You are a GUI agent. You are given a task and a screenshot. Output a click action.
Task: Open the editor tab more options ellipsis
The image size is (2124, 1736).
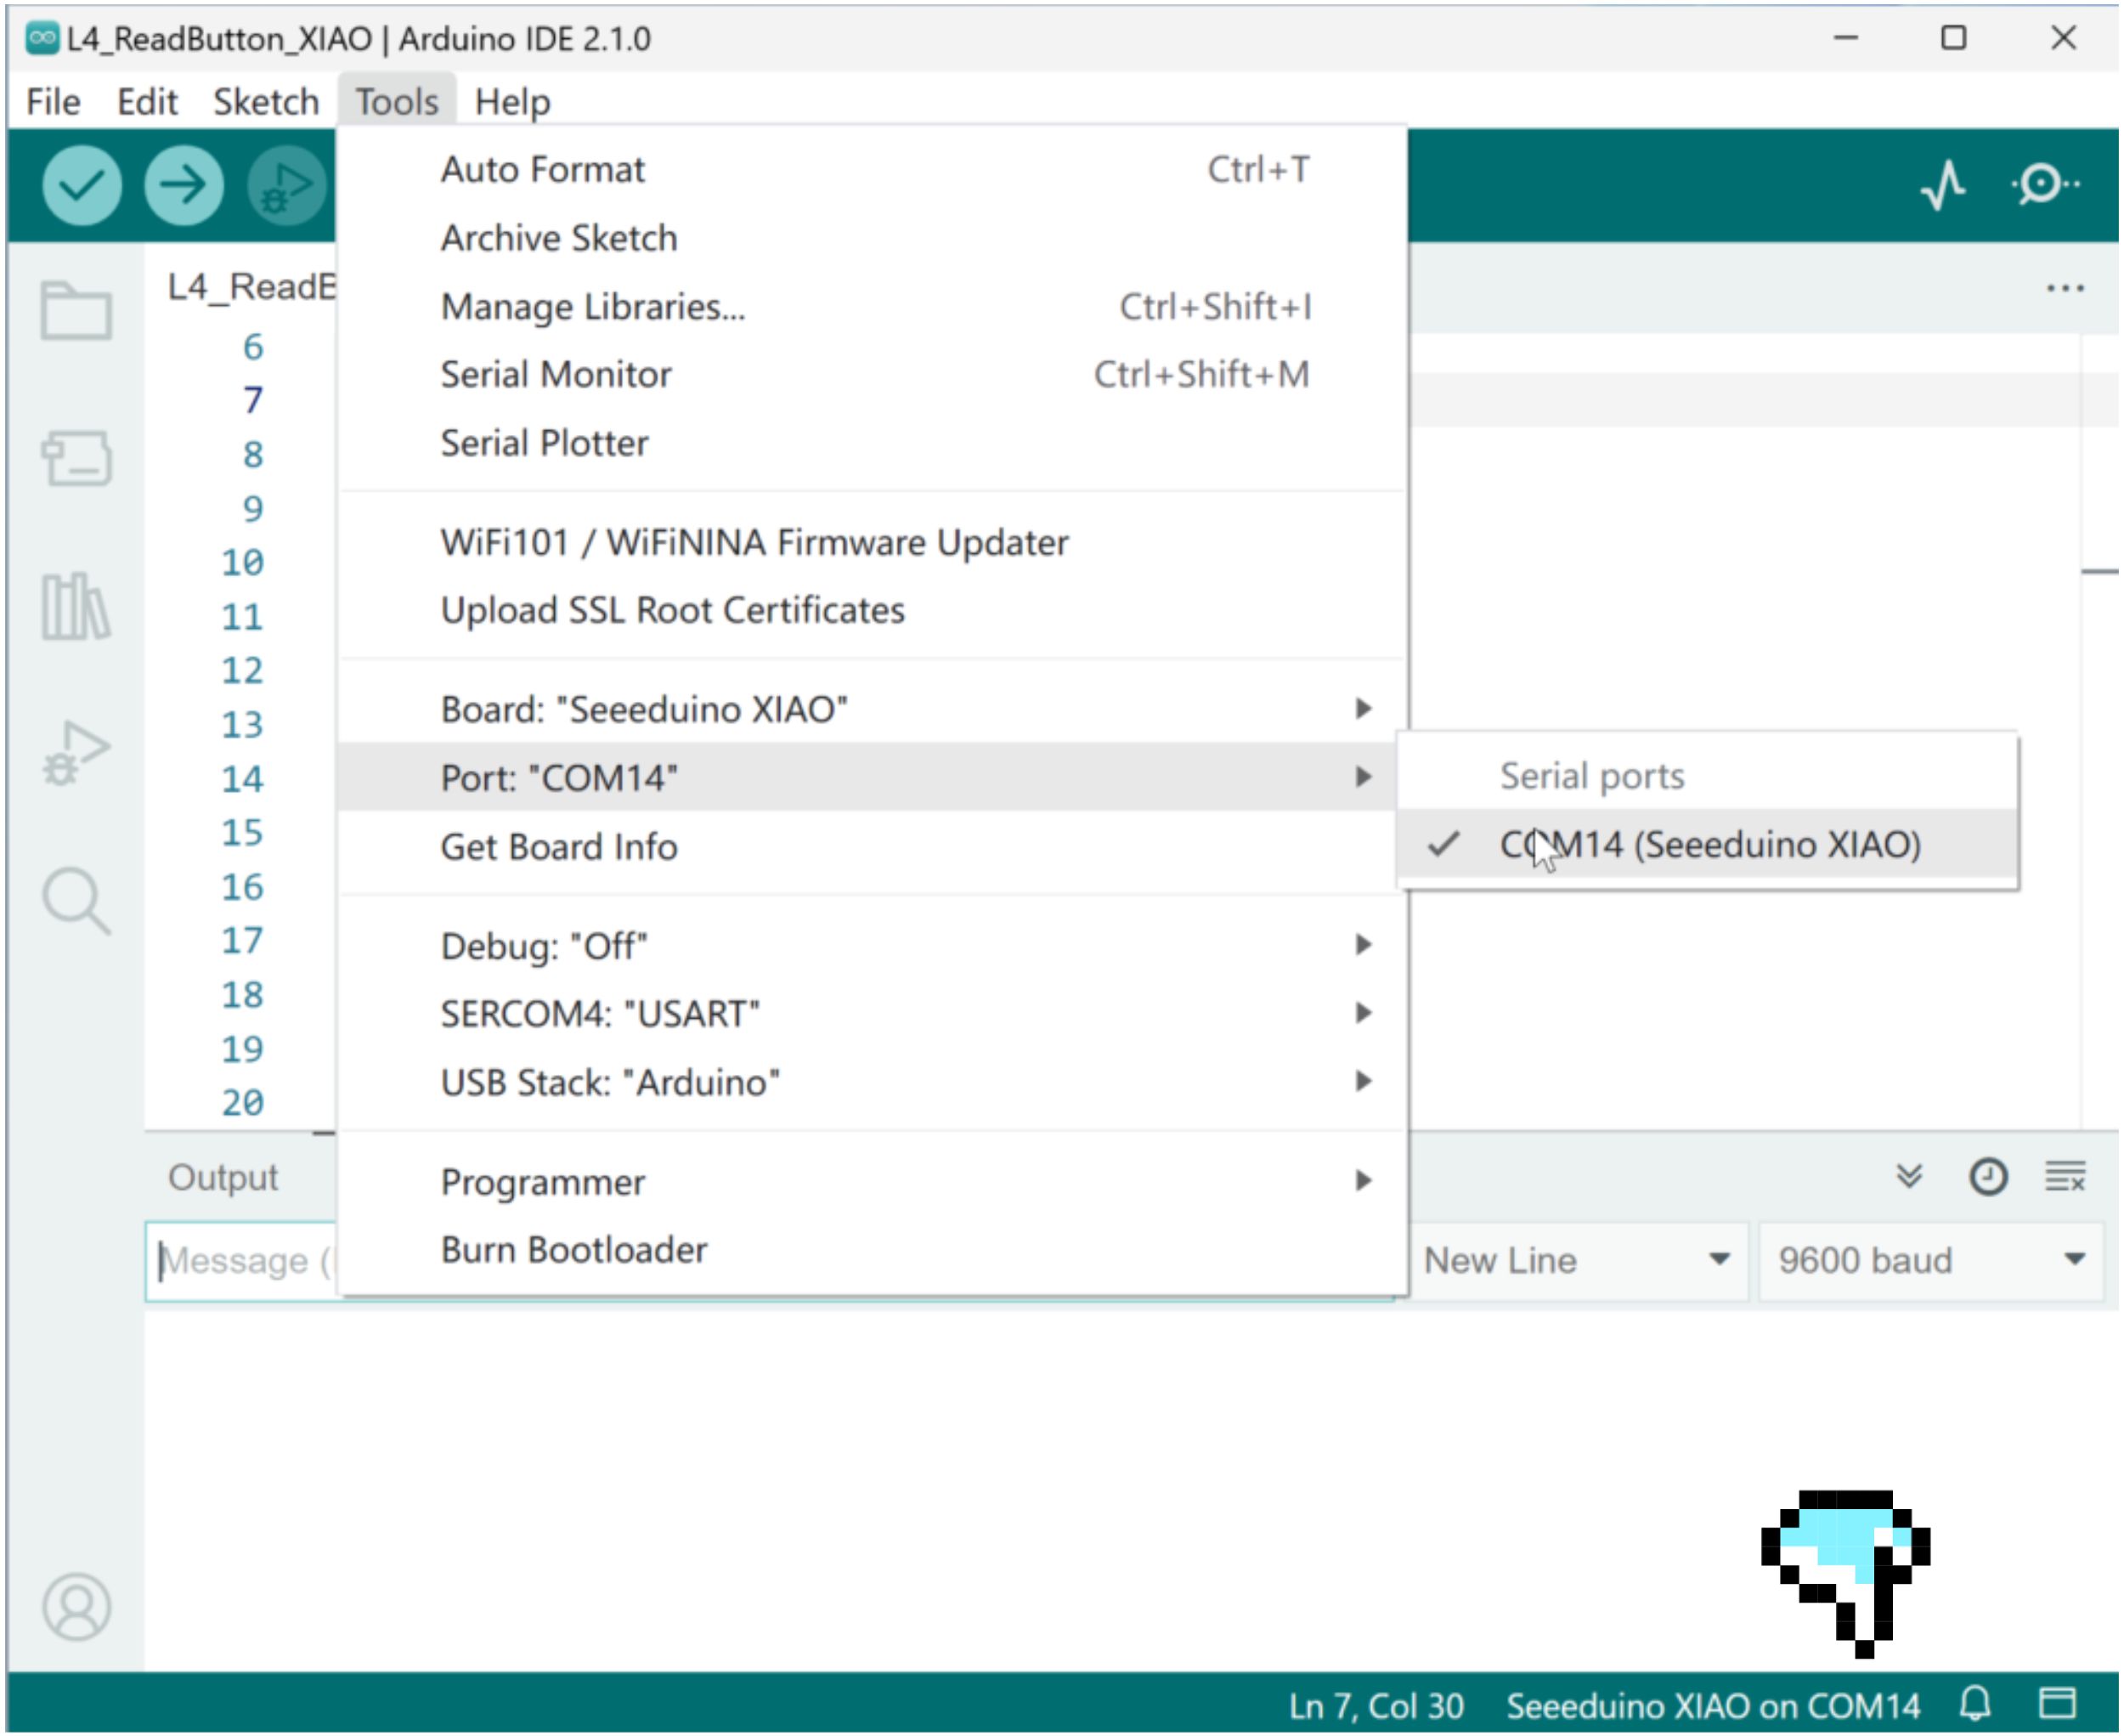[x=2065, y=288]
